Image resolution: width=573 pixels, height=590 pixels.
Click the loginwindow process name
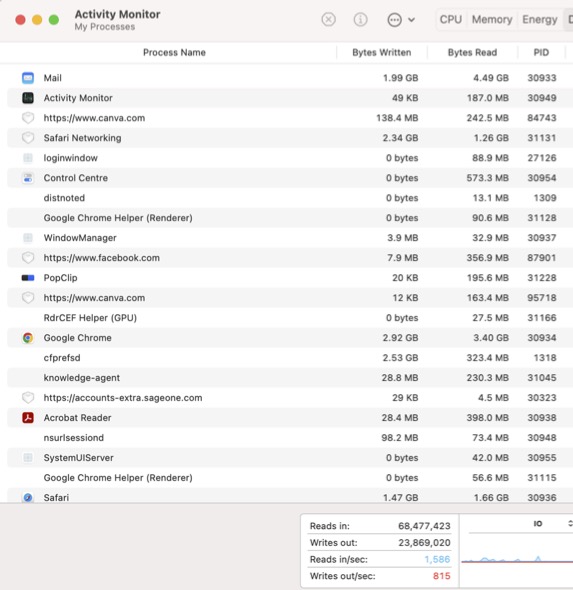pyautogui.click(x=71, y=158)
